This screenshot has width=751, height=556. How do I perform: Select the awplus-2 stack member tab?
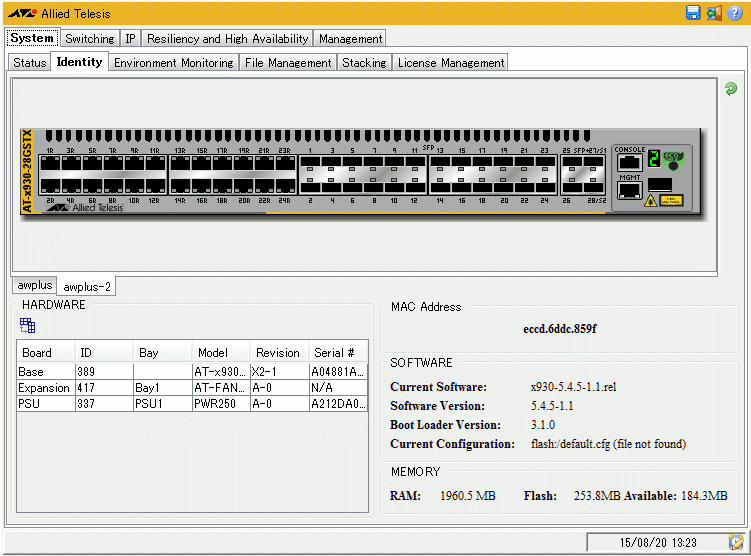coord(88,287)
